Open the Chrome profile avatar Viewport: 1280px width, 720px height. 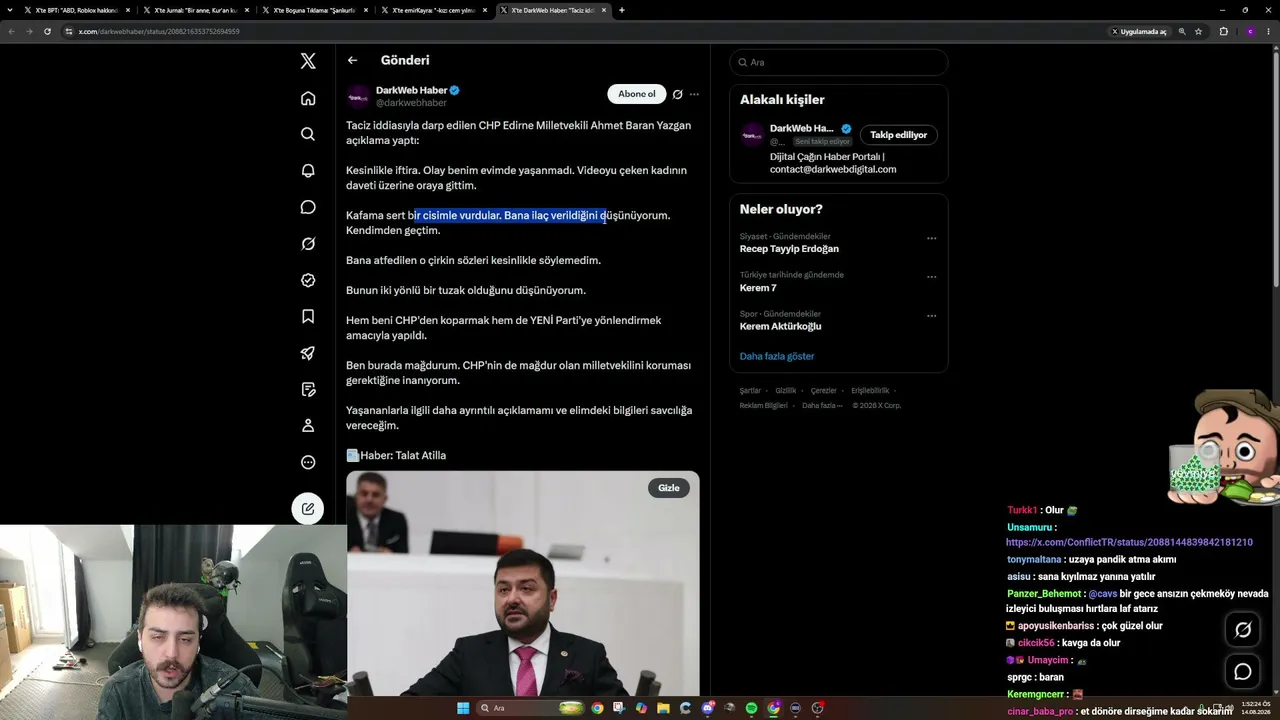pyautogui.click(x=1250, y=31)
